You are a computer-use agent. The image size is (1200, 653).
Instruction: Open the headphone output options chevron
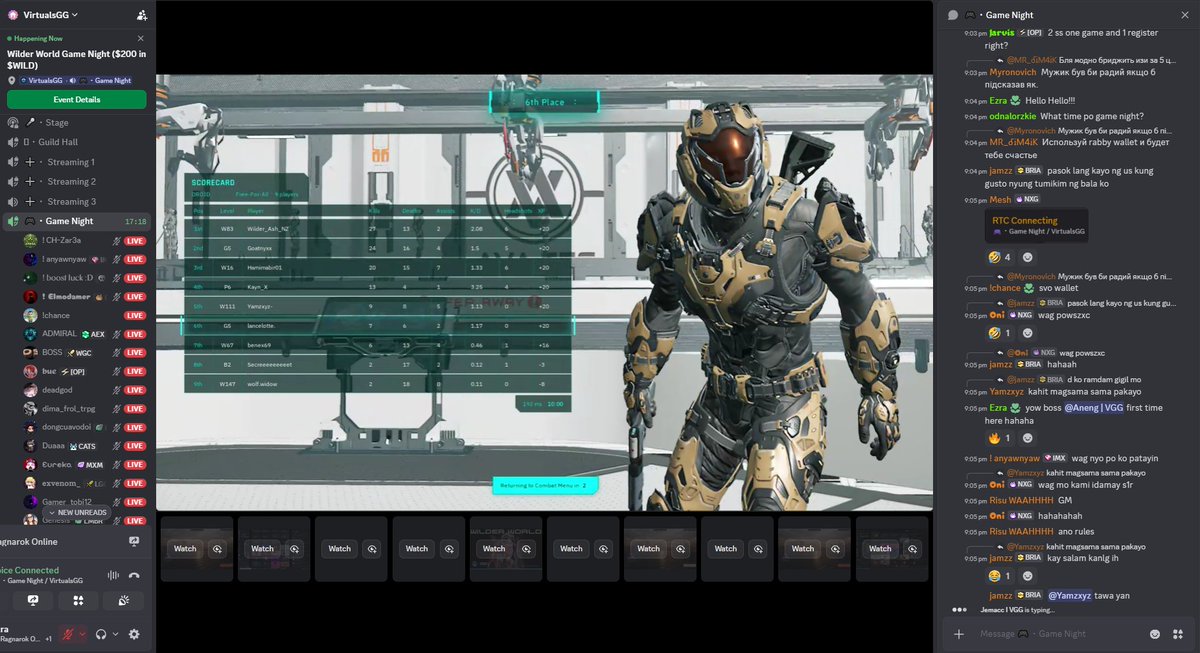pyautogui.click(x=115, y=634)
